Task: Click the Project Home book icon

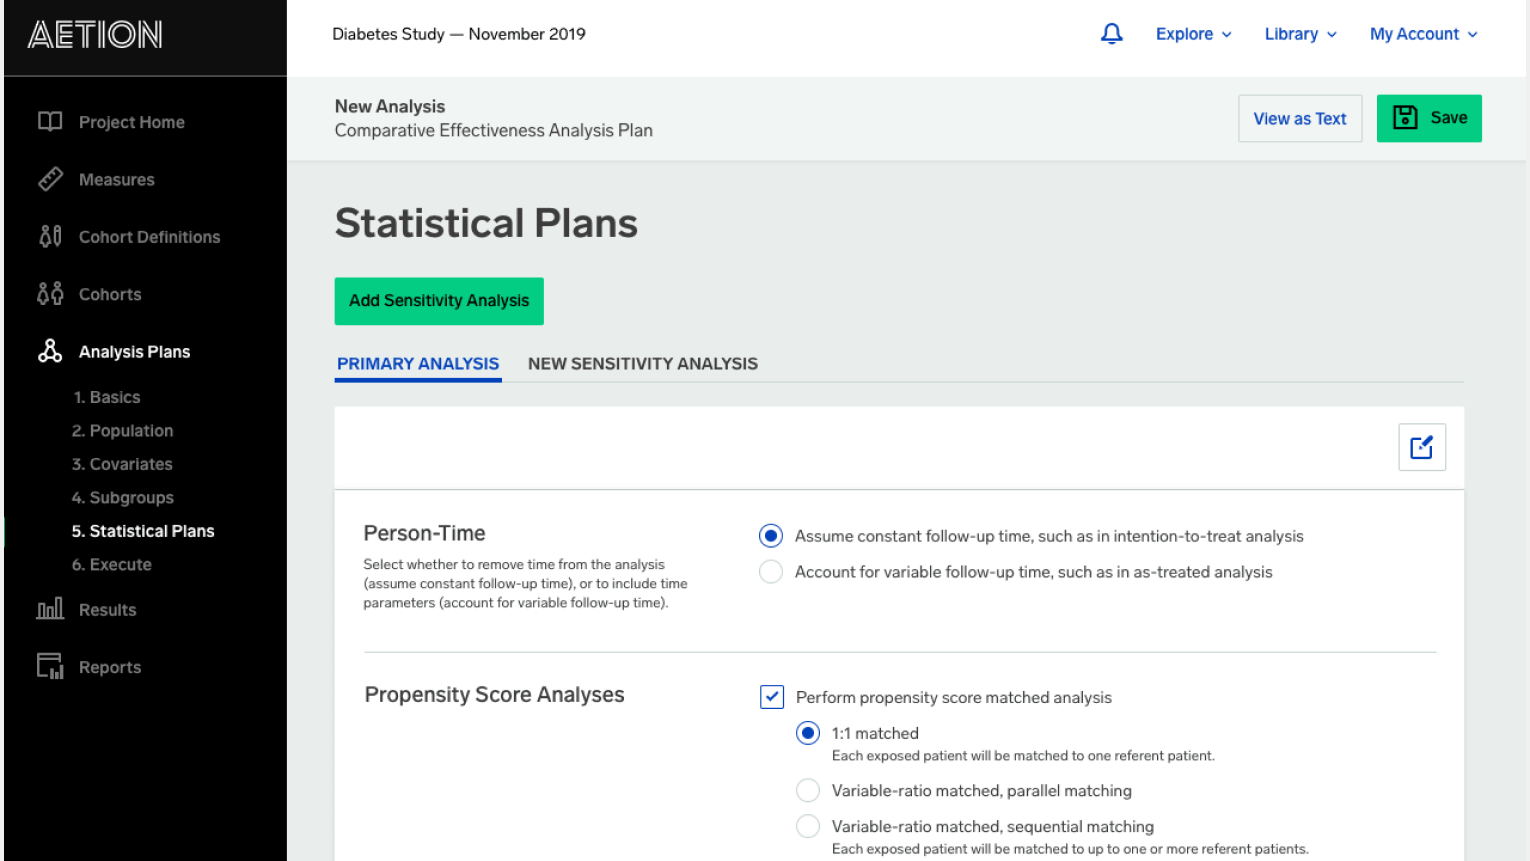Action: 50,122
